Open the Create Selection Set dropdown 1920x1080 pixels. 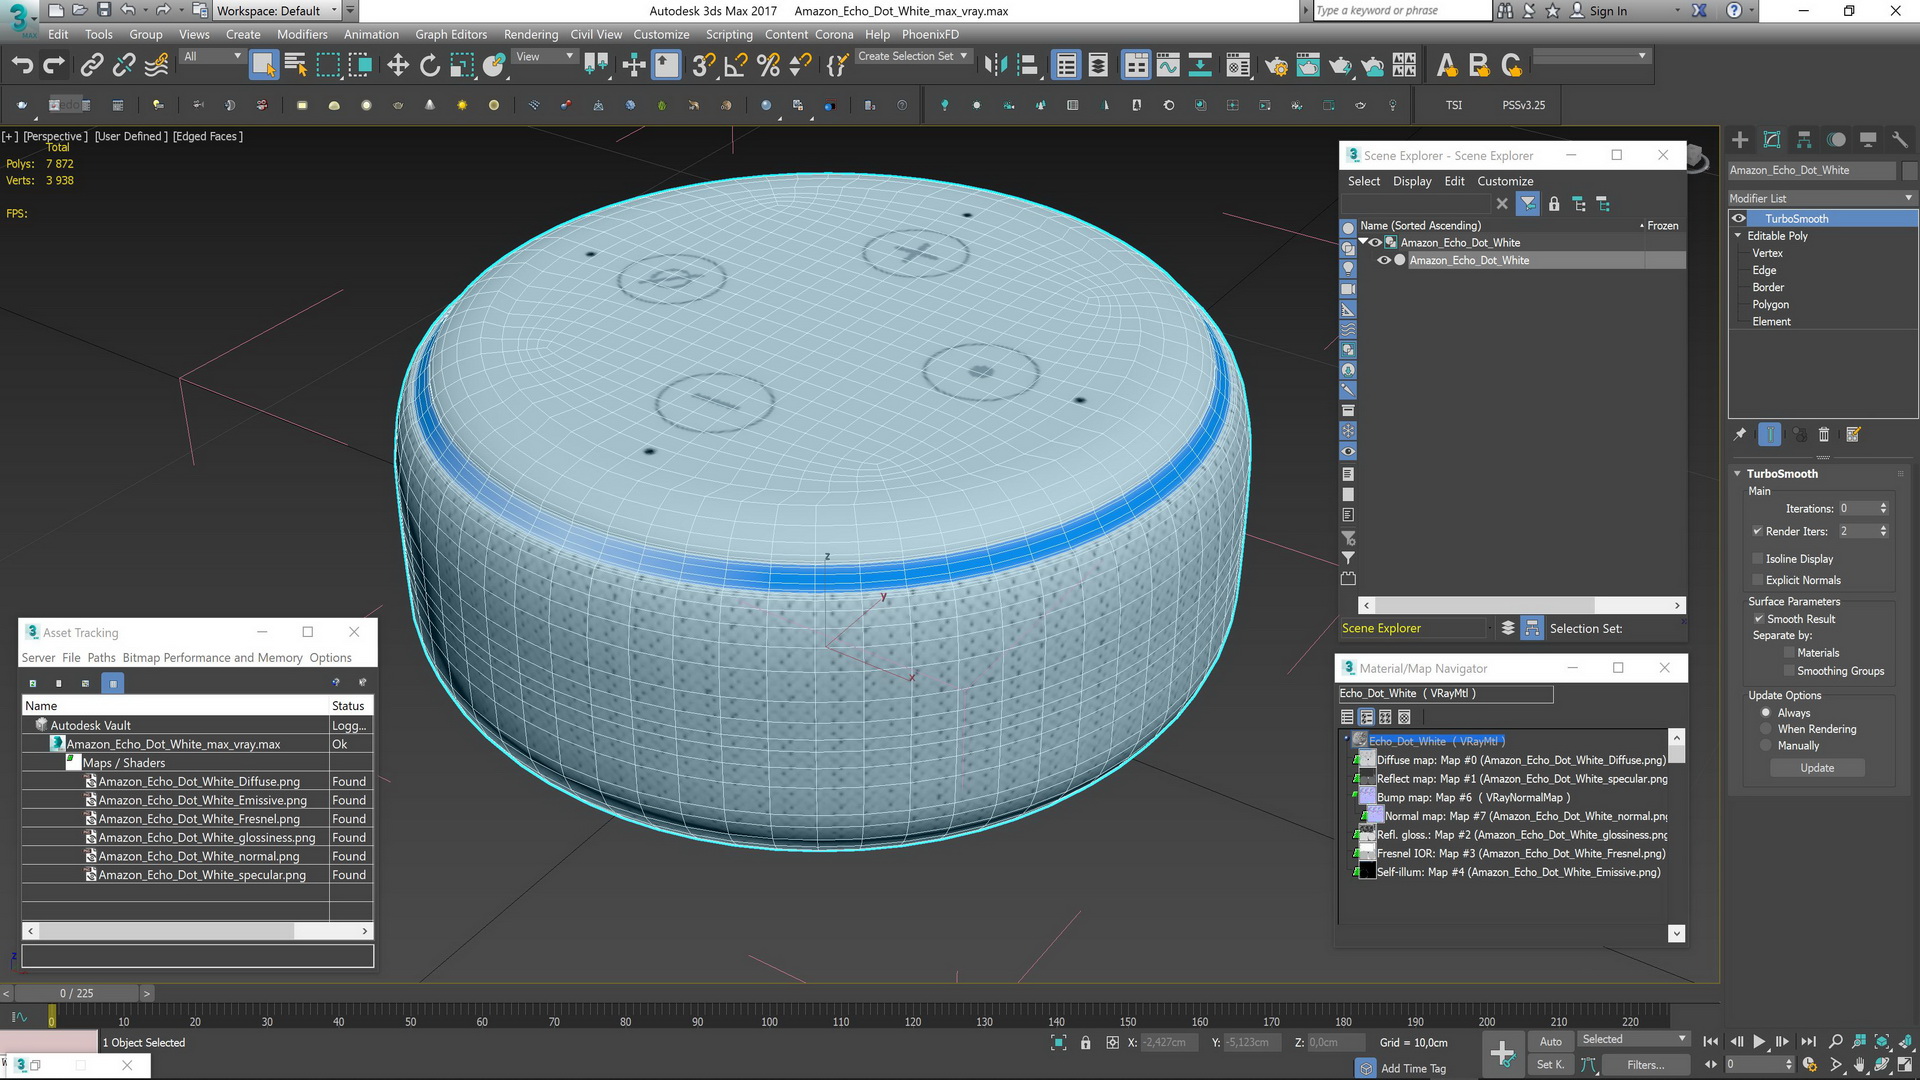(x=913, y=57)
